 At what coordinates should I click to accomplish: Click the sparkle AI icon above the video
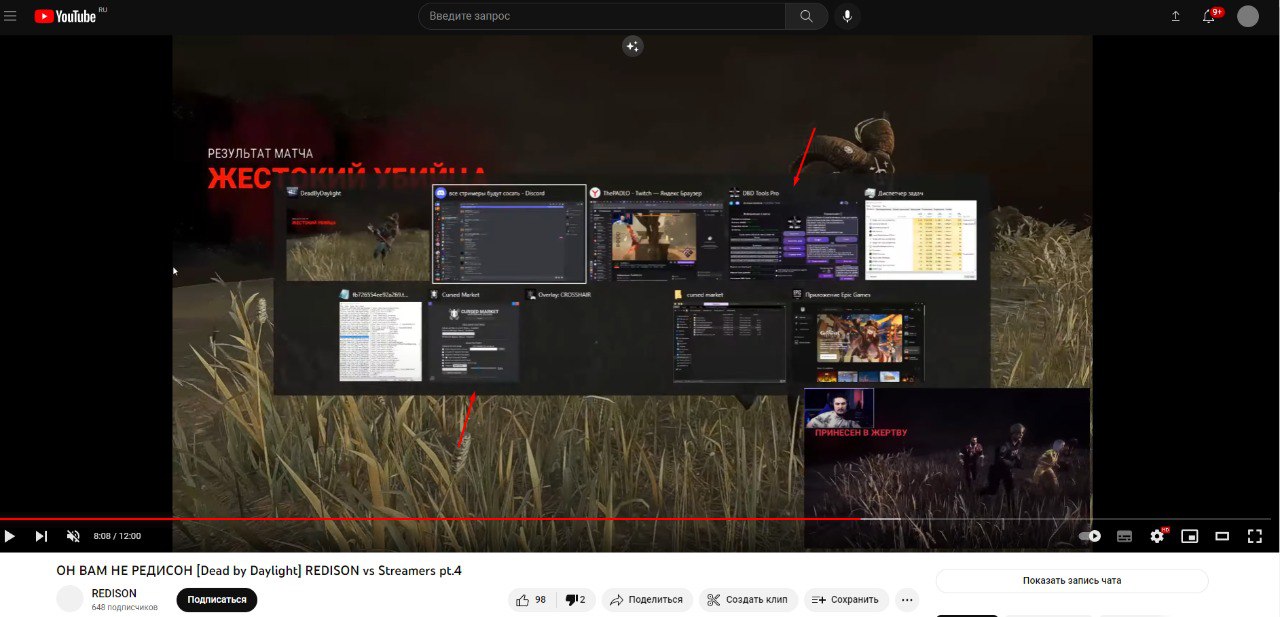click(x=632, y=45)
